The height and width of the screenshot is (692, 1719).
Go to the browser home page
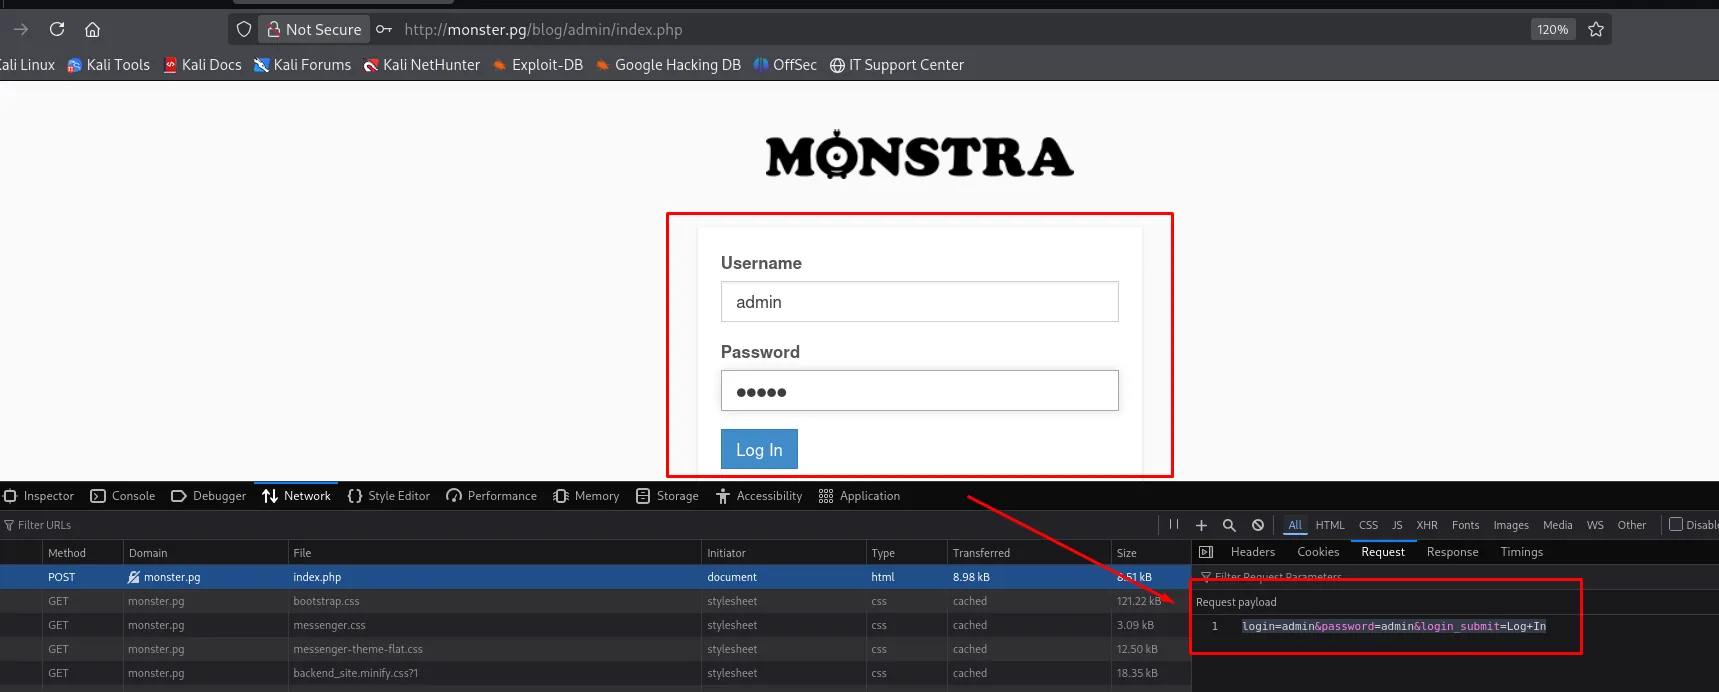(x=92, y=29)
